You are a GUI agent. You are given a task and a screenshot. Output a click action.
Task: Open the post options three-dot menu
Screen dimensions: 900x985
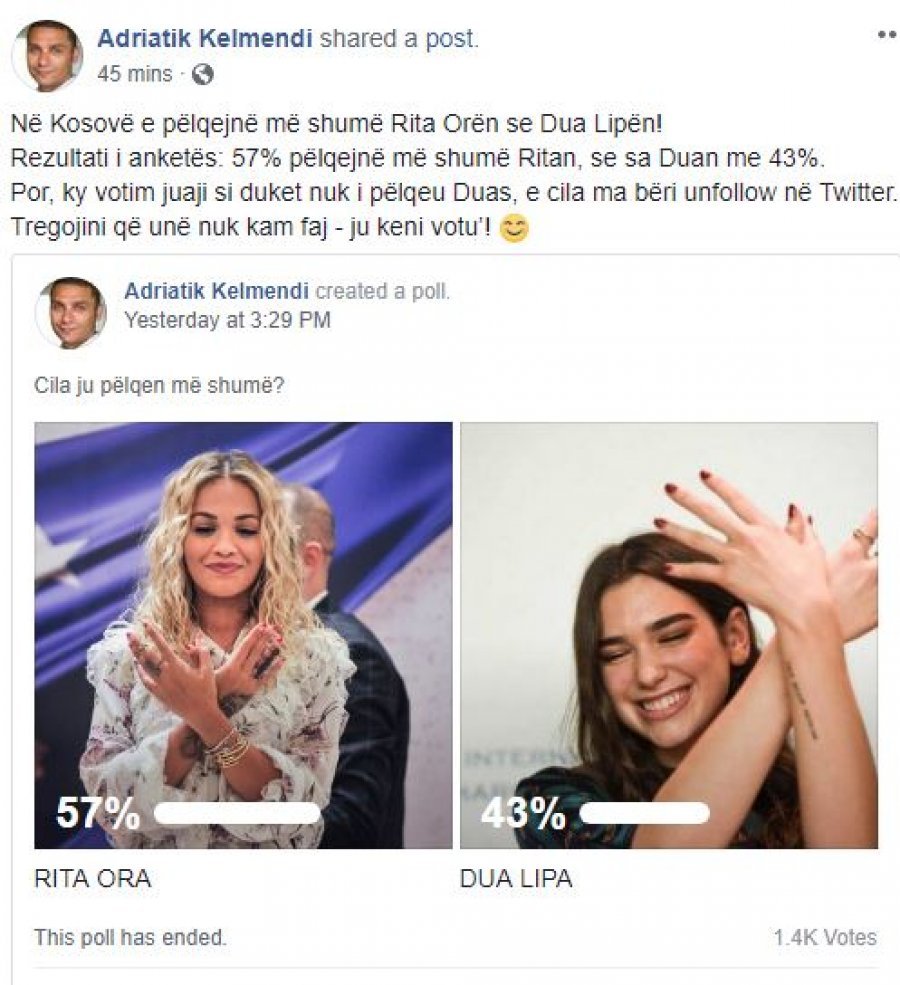887,36
